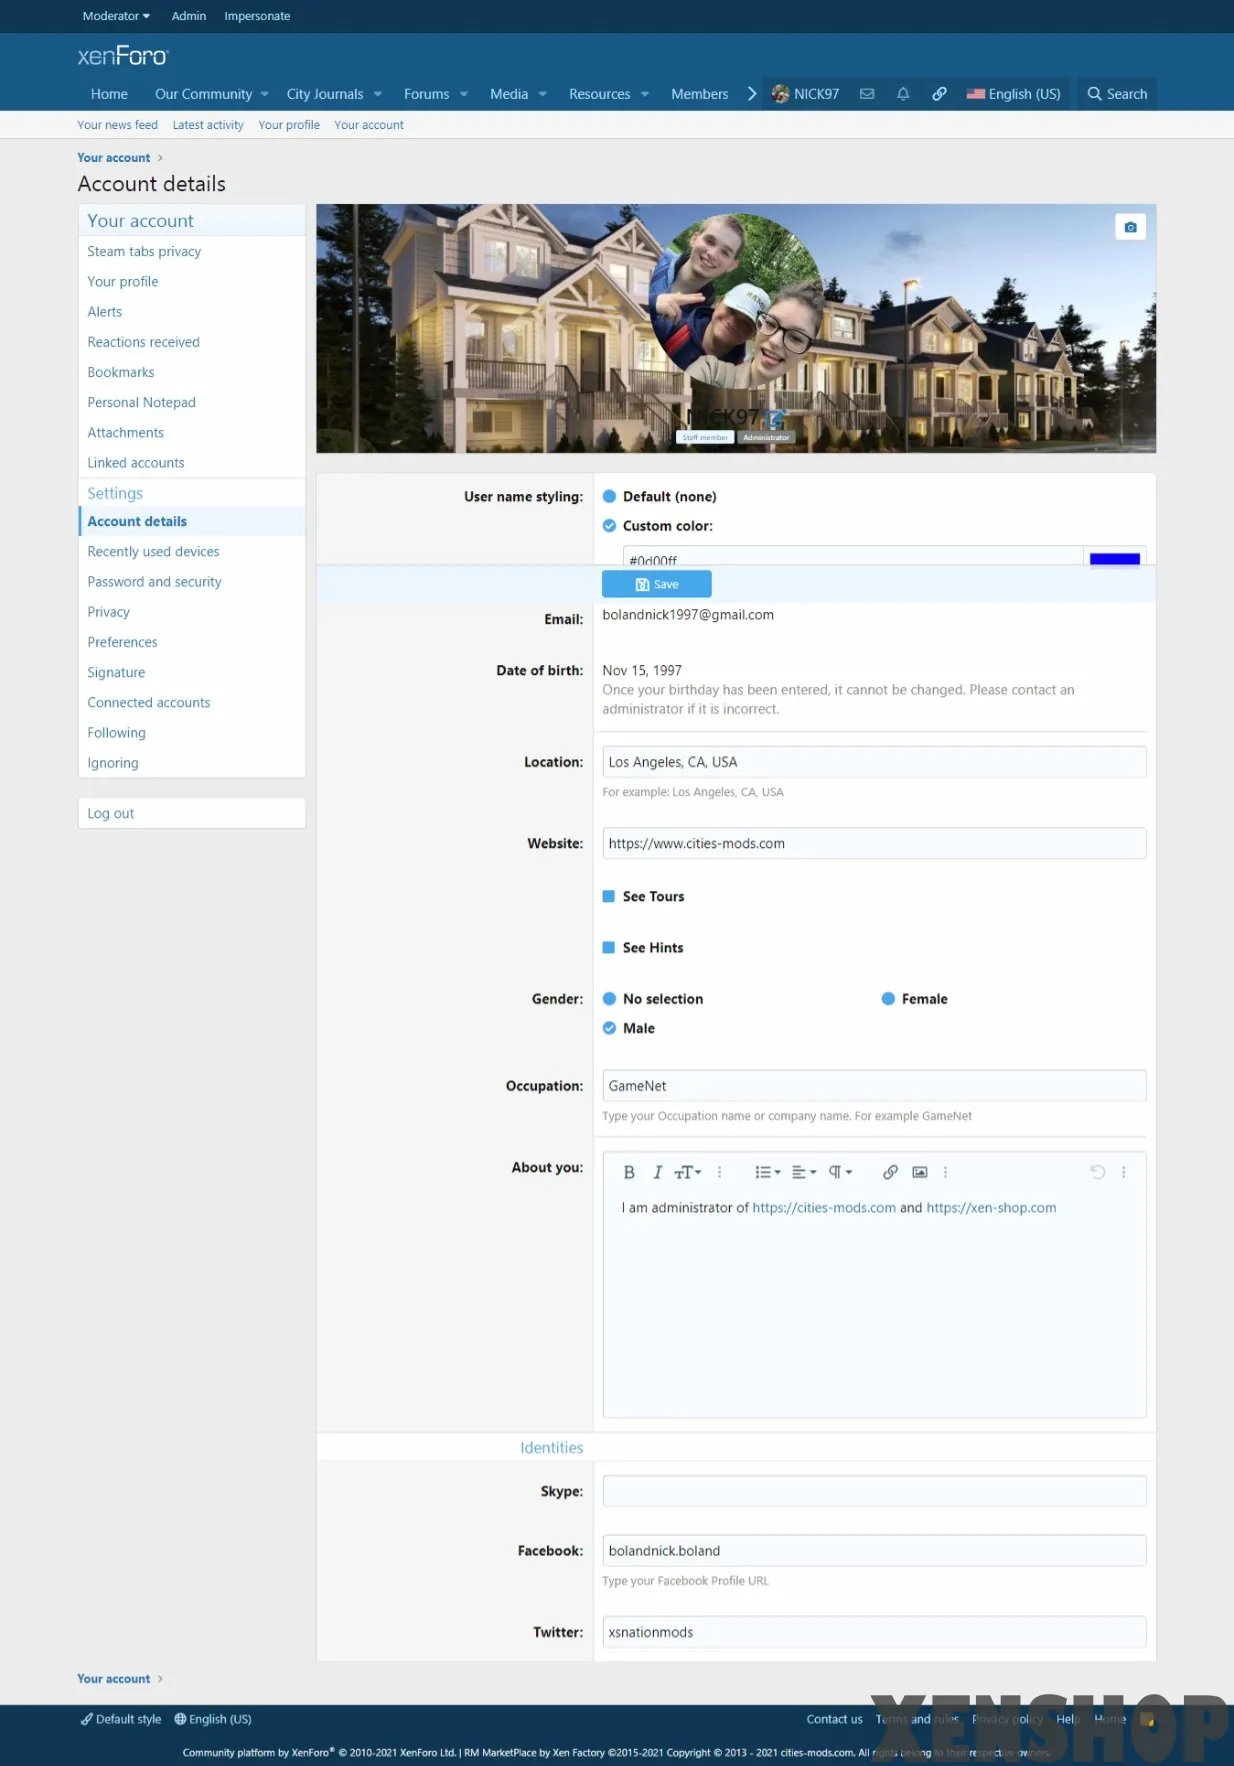Open the alerts bell icon
The width and height of the screenshot is (1234, 1766).
click(903, 94)
